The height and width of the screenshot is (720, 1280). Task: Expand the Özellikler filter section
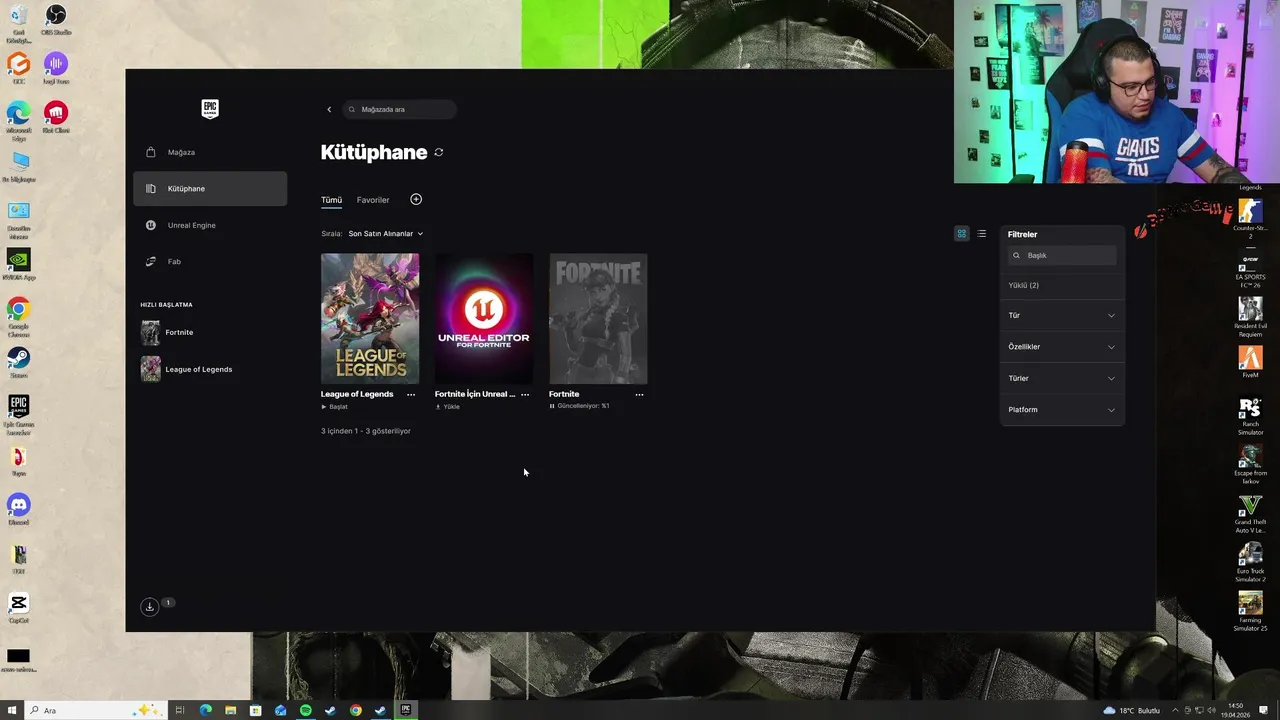[1062, 347]
